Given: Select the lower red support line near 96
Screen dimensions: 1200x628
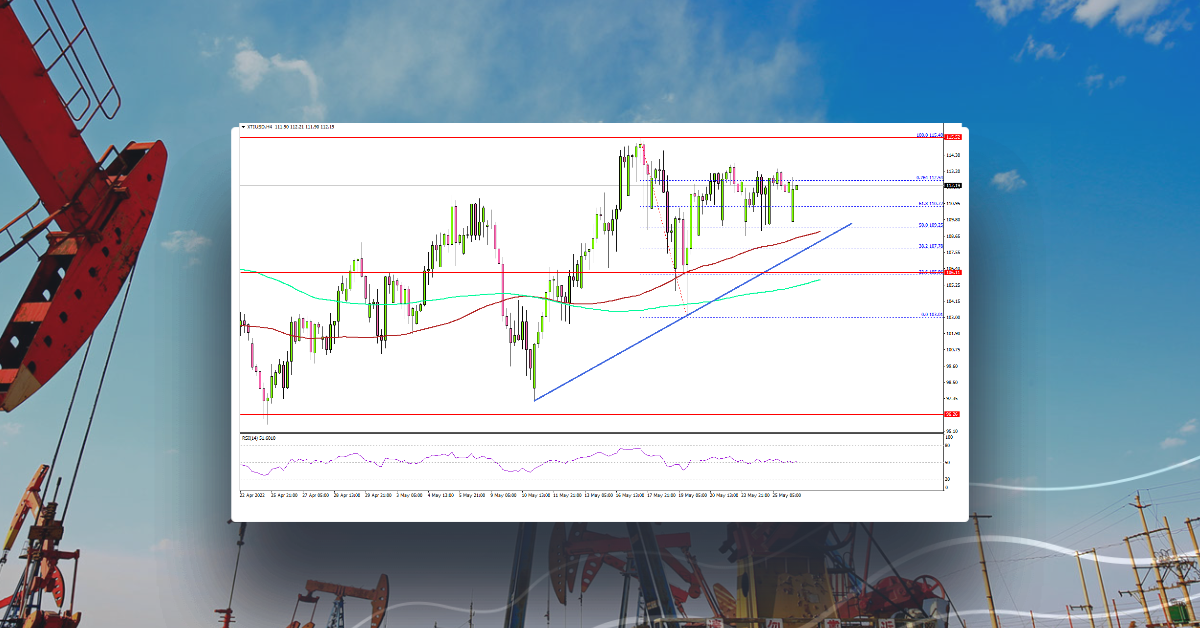Looking at the screenshot, I should [x=500, y=411].
